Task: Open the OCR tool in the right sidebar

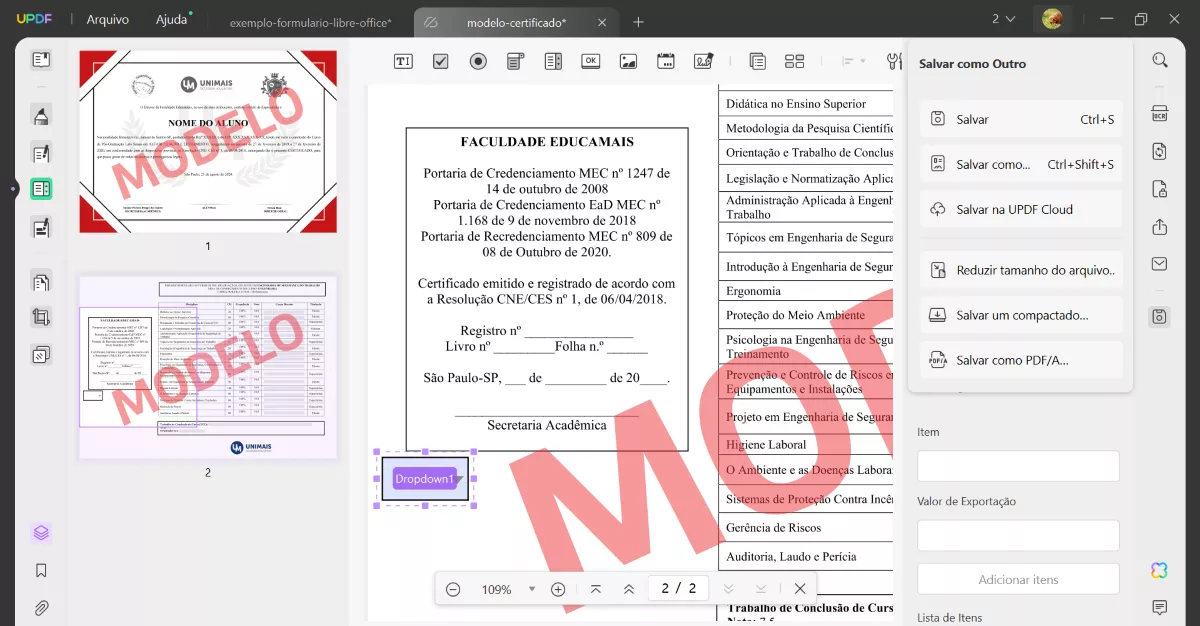Action: [1158, 113]
